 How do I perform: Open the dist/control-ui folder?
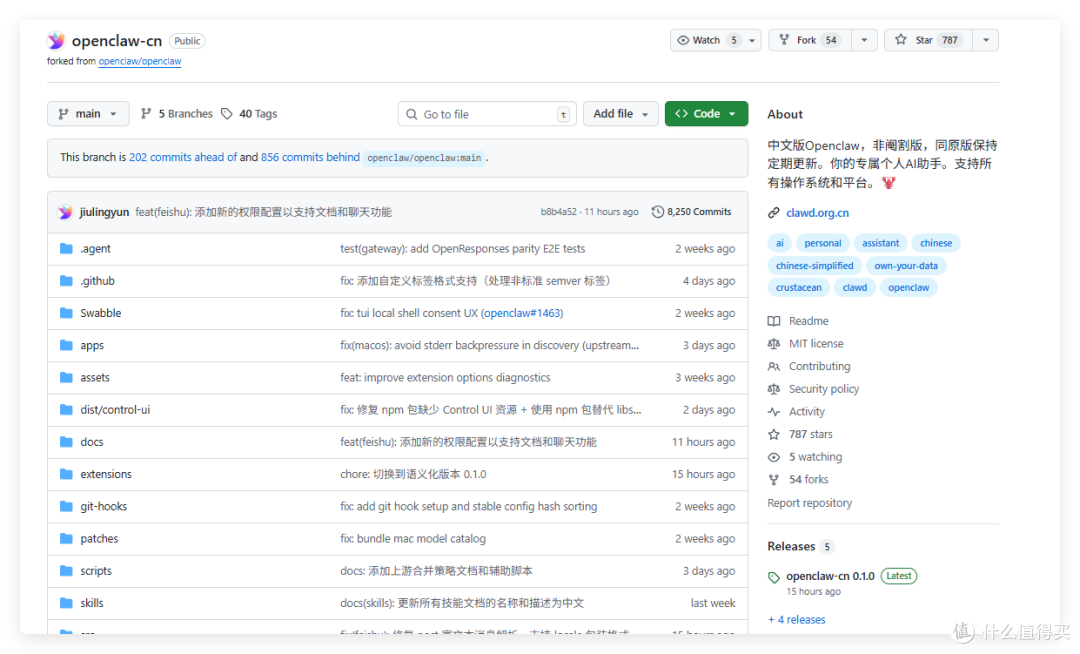(x=115, y=410)
